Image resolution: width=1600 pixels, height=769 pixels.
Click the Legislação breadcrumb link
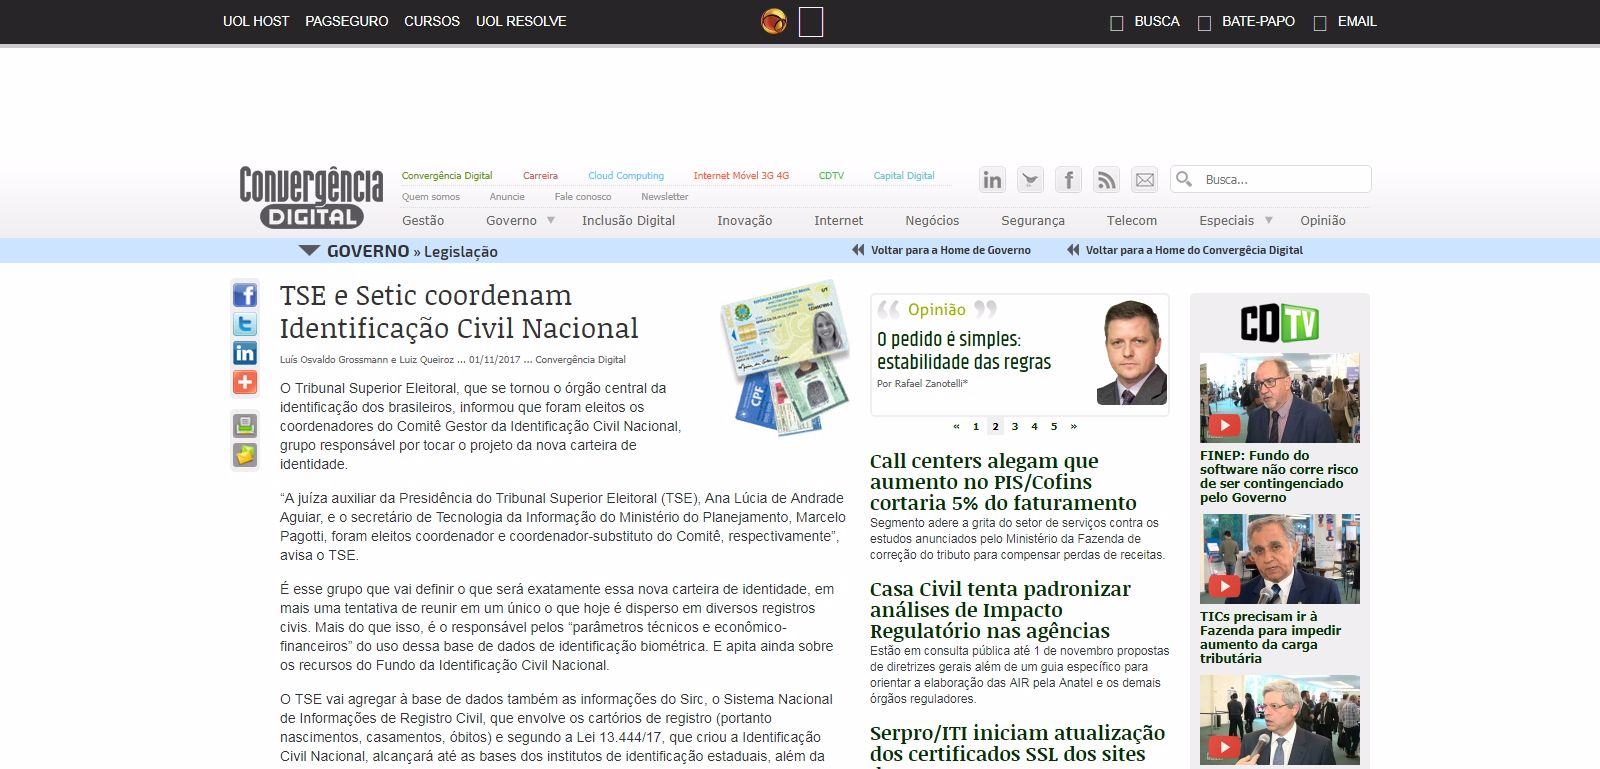(461, 252)
